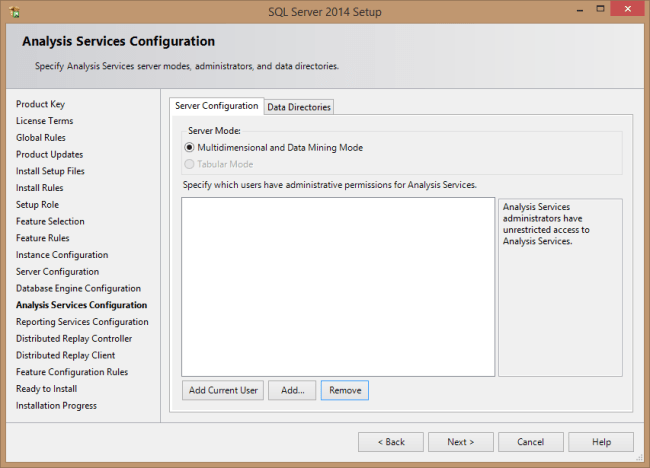Viewport: 650px width, 468px height.
Task: Select Reporting Services Configuration step
Action: point(82,322)
